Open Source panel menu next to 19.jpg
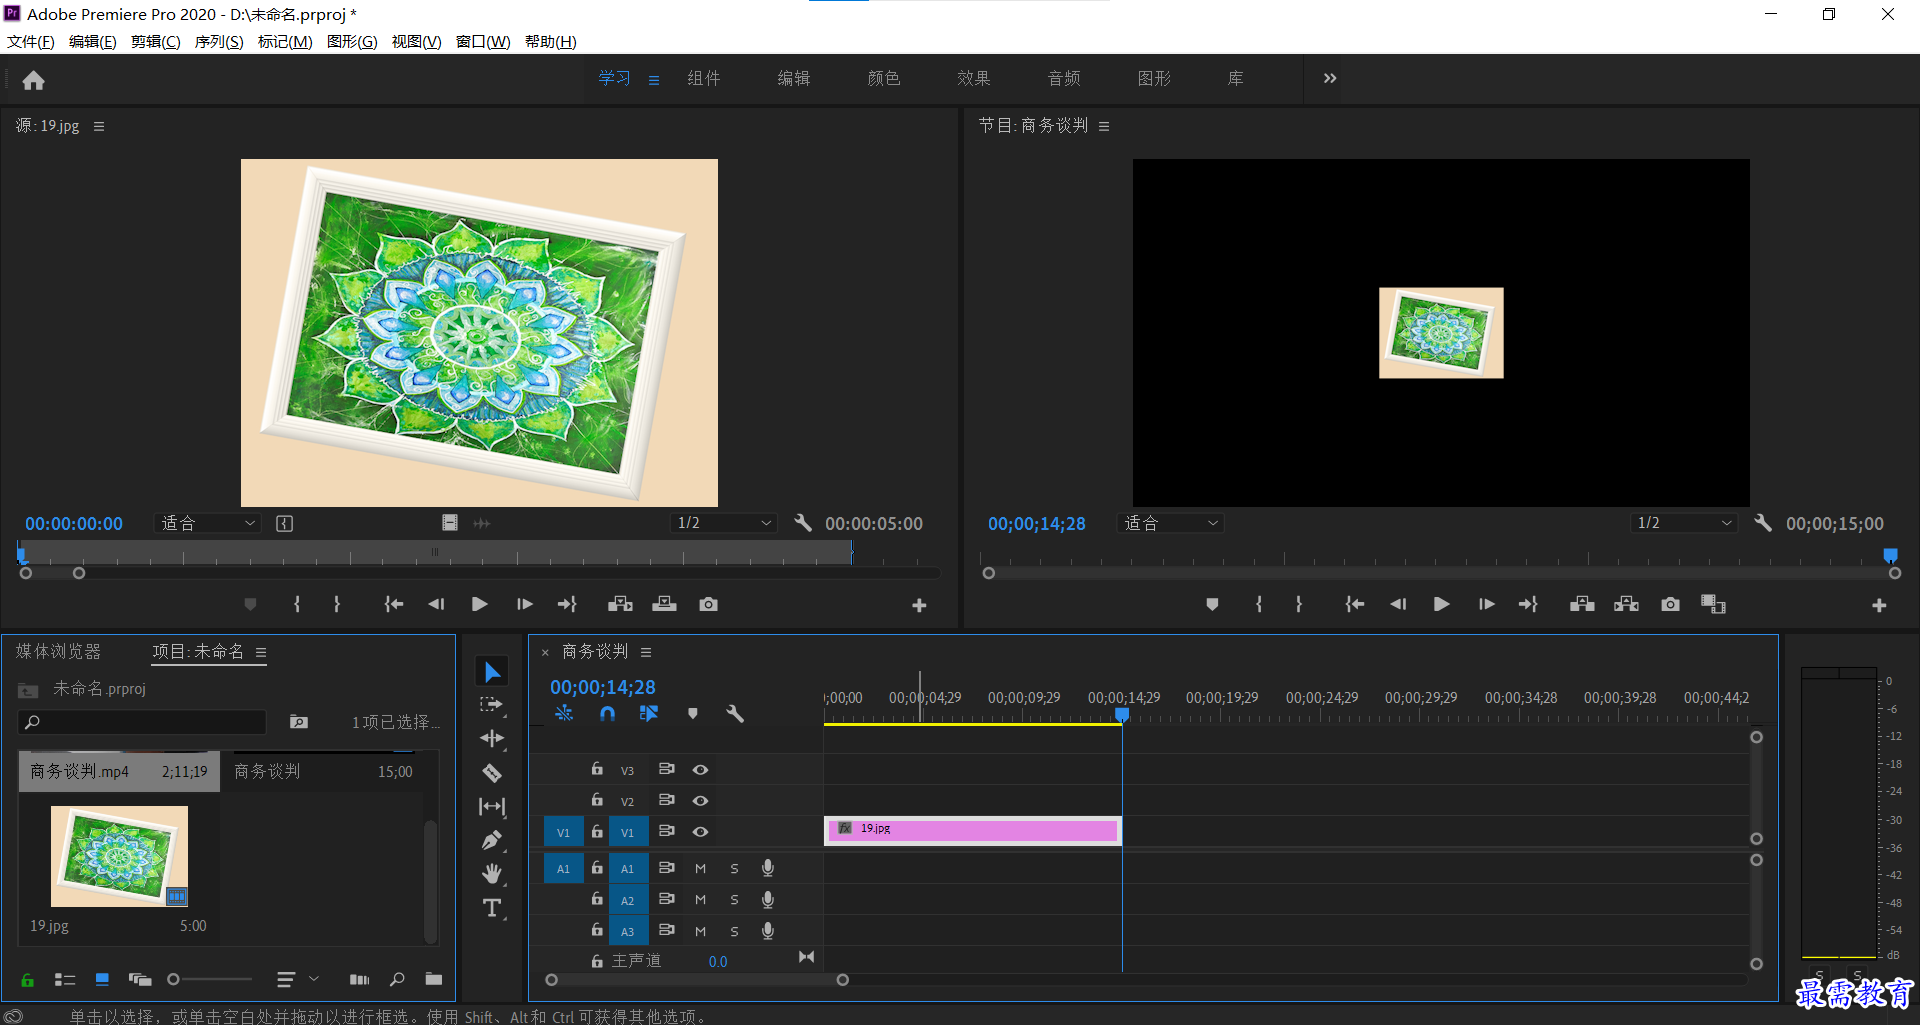Screen dimensions: 1920x1025 point(99,126)
